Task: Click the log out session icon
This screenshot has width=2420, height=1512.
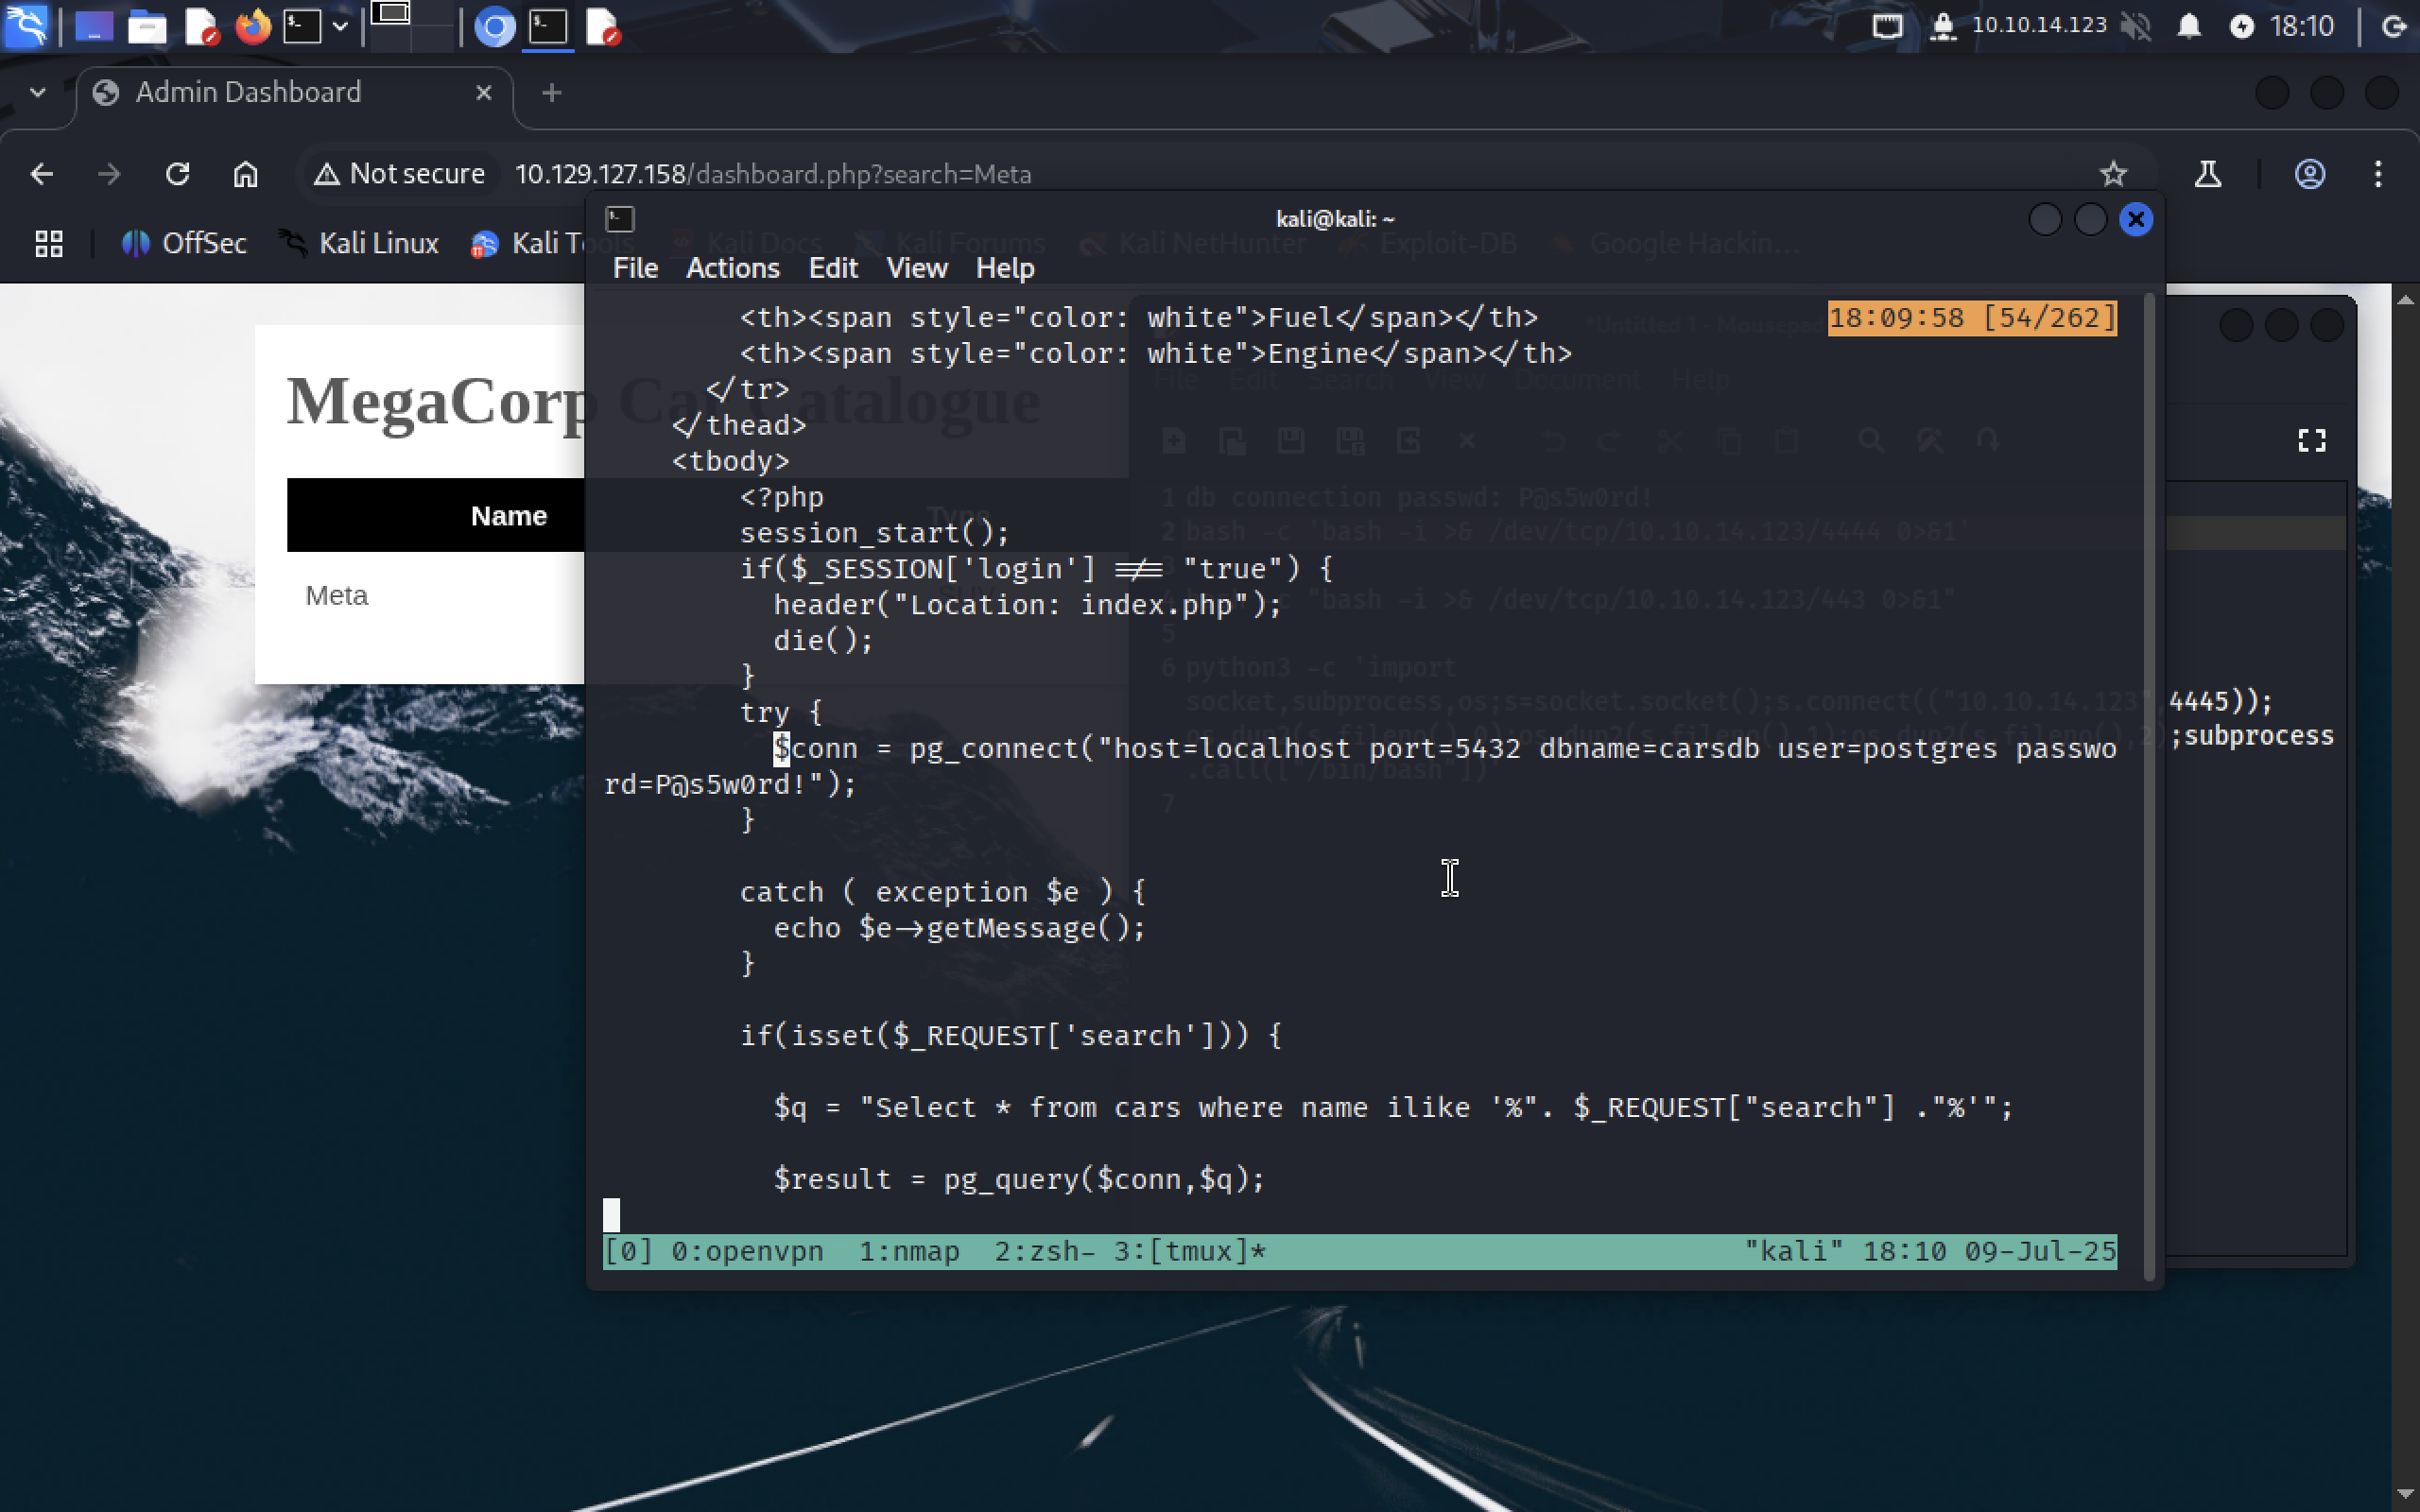Action: pos(2395,26)
